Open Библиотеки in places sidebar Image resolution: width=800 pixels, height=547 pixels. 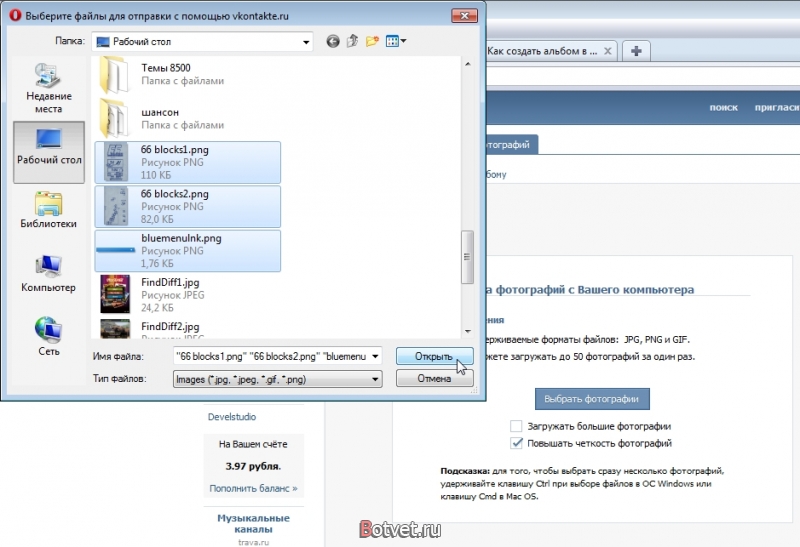(x=48, y=210)
